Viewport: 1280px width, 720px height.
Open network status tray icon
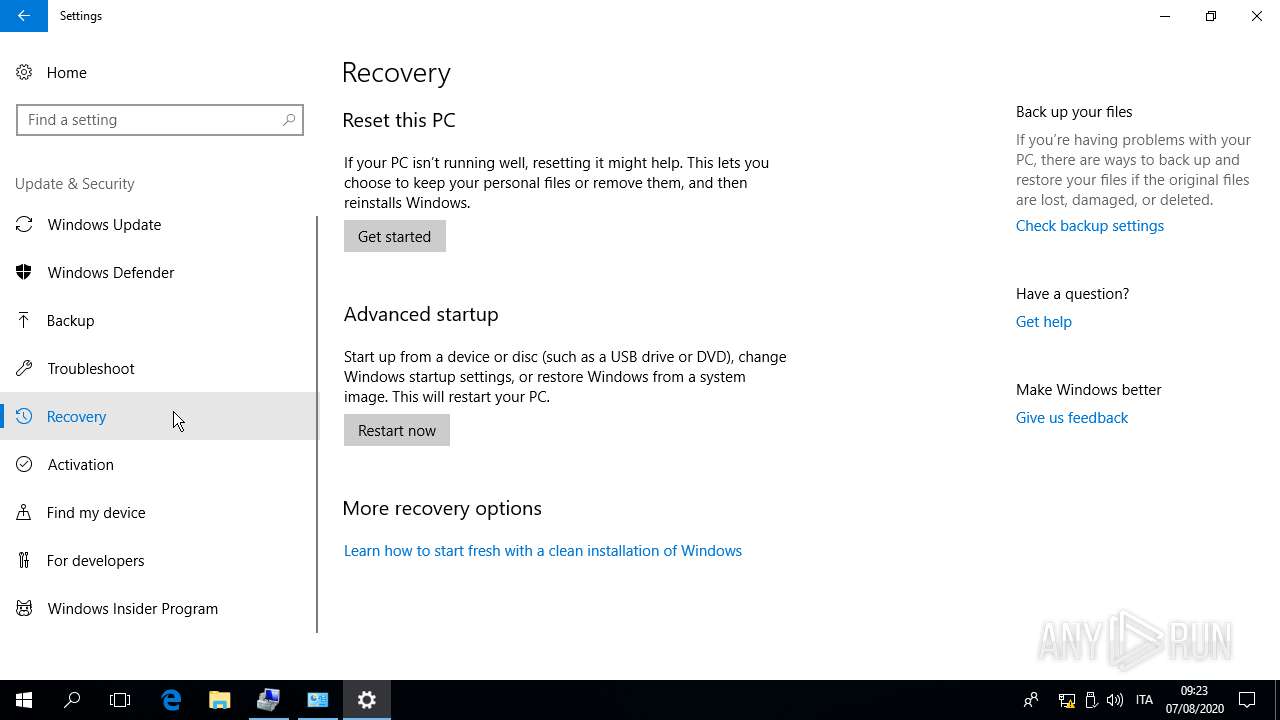1067,700
